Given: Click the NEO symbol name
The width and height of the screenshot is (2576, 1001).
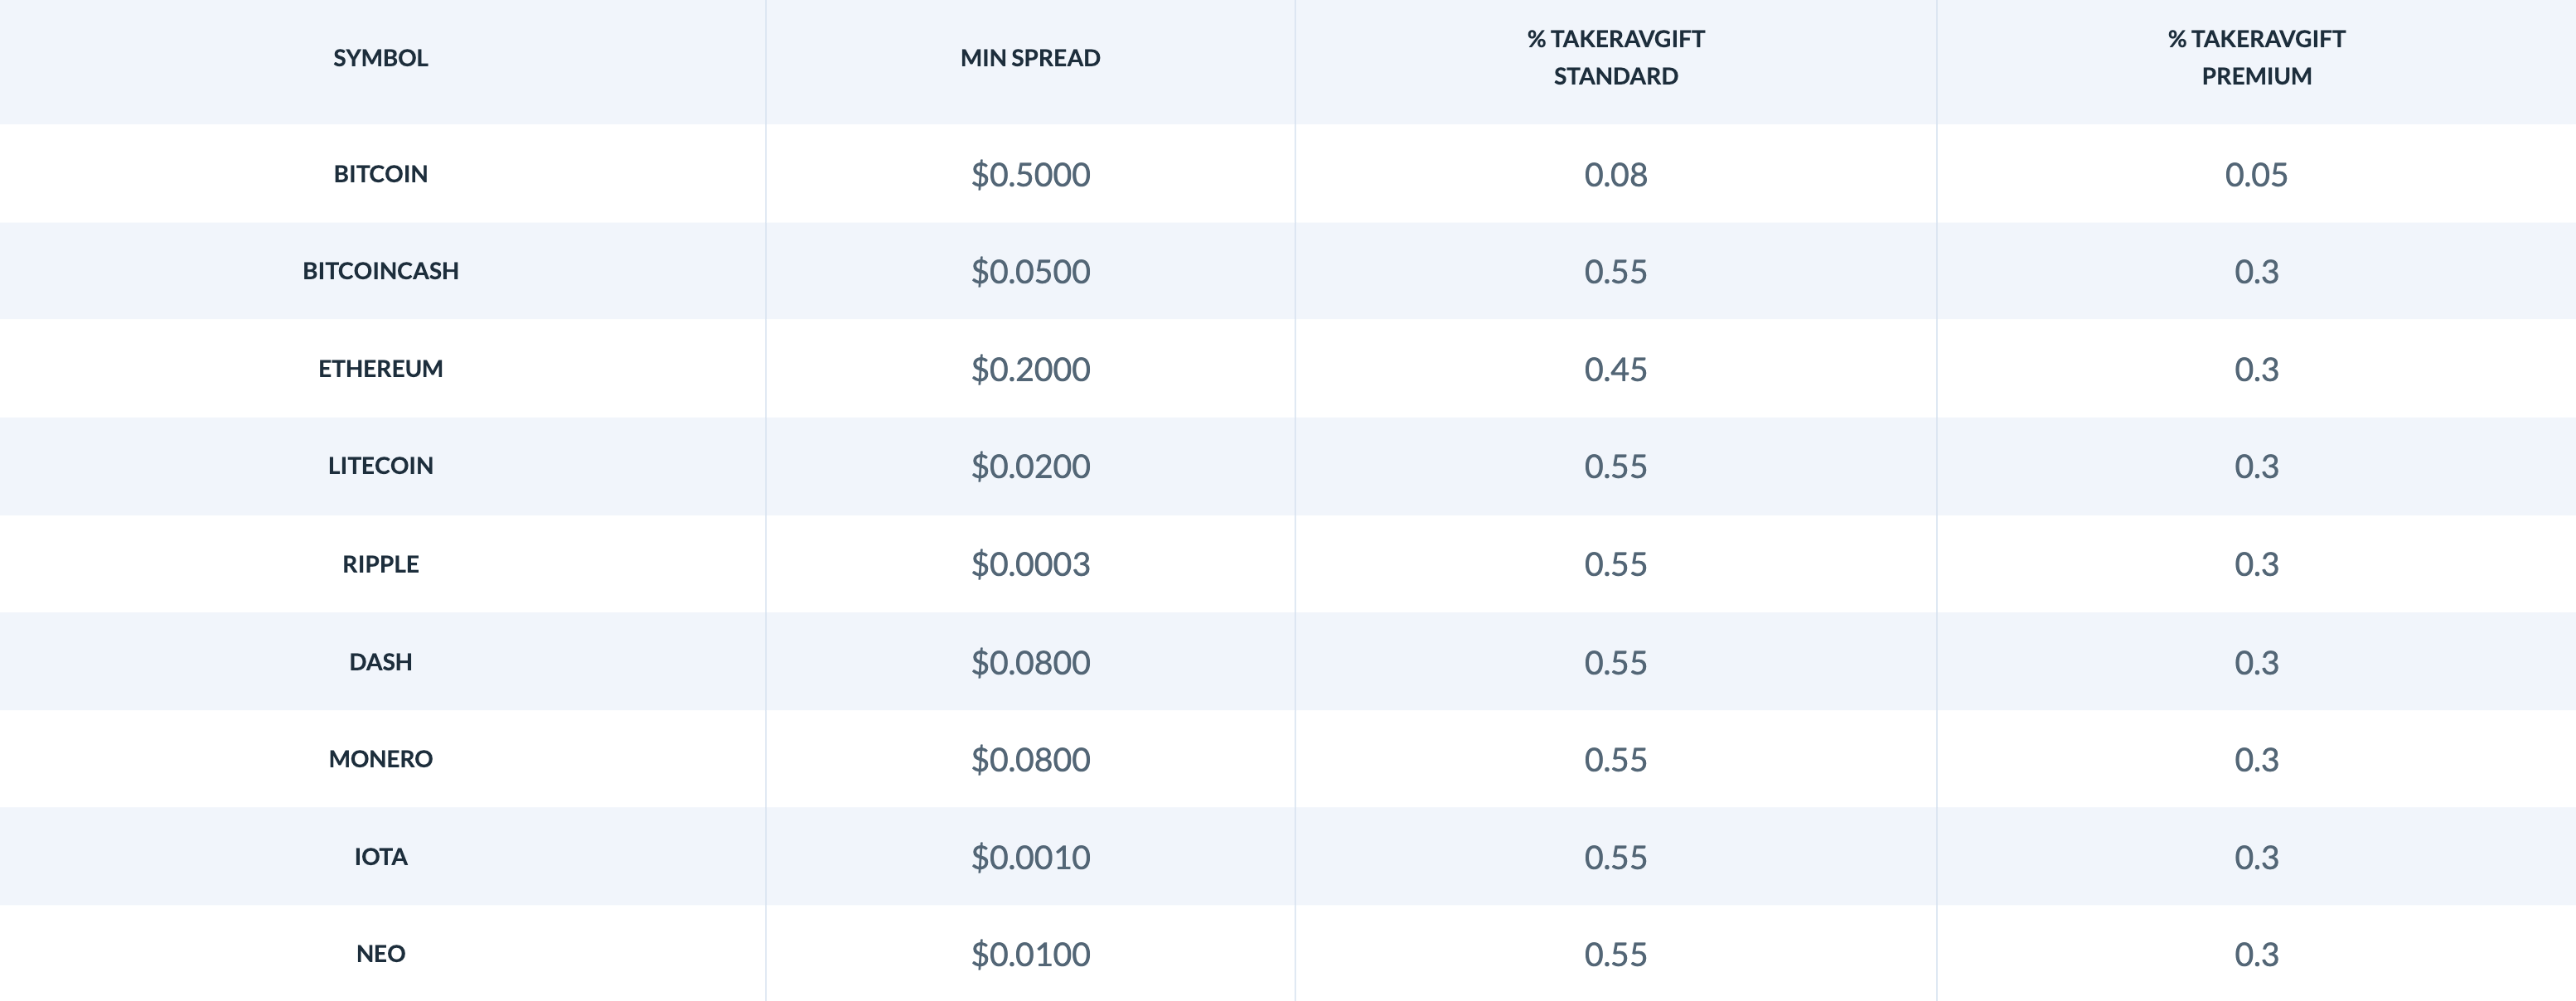Looking at the screenshot, I should (380, 954).
